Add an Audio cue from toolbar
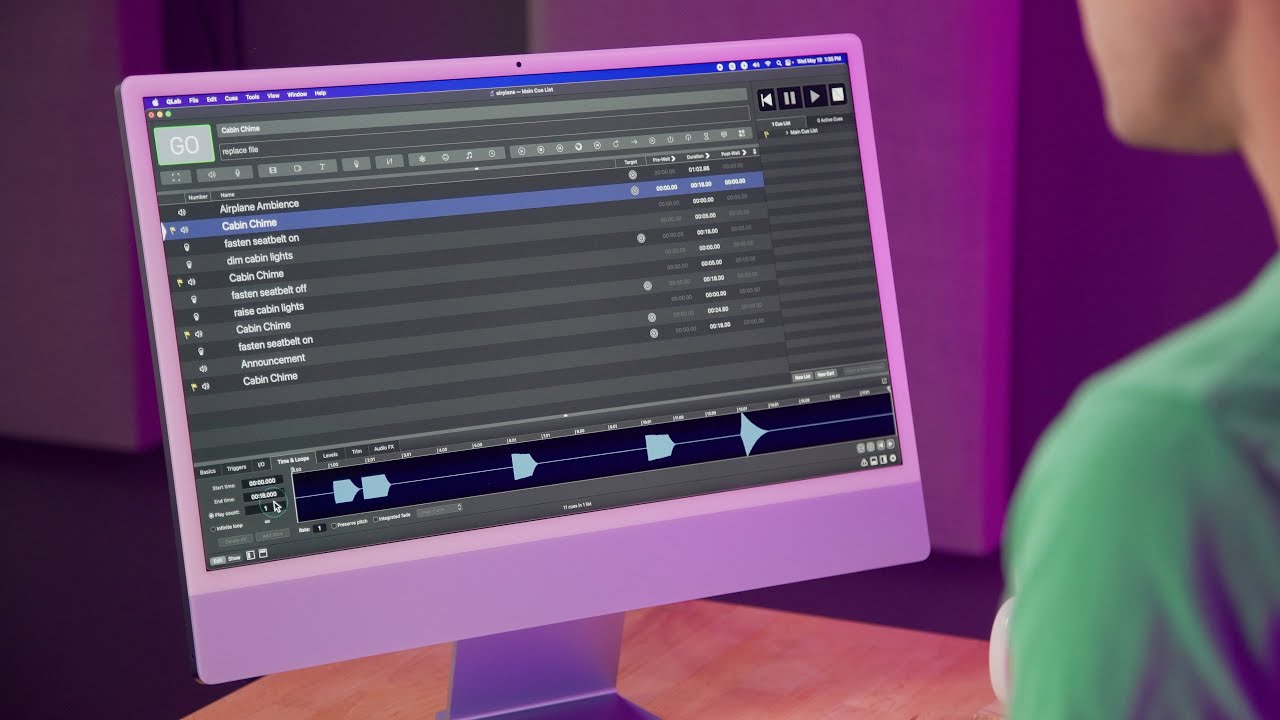Screen dimensions: 1280x720 pyautogui.click(x=211, y=174)
